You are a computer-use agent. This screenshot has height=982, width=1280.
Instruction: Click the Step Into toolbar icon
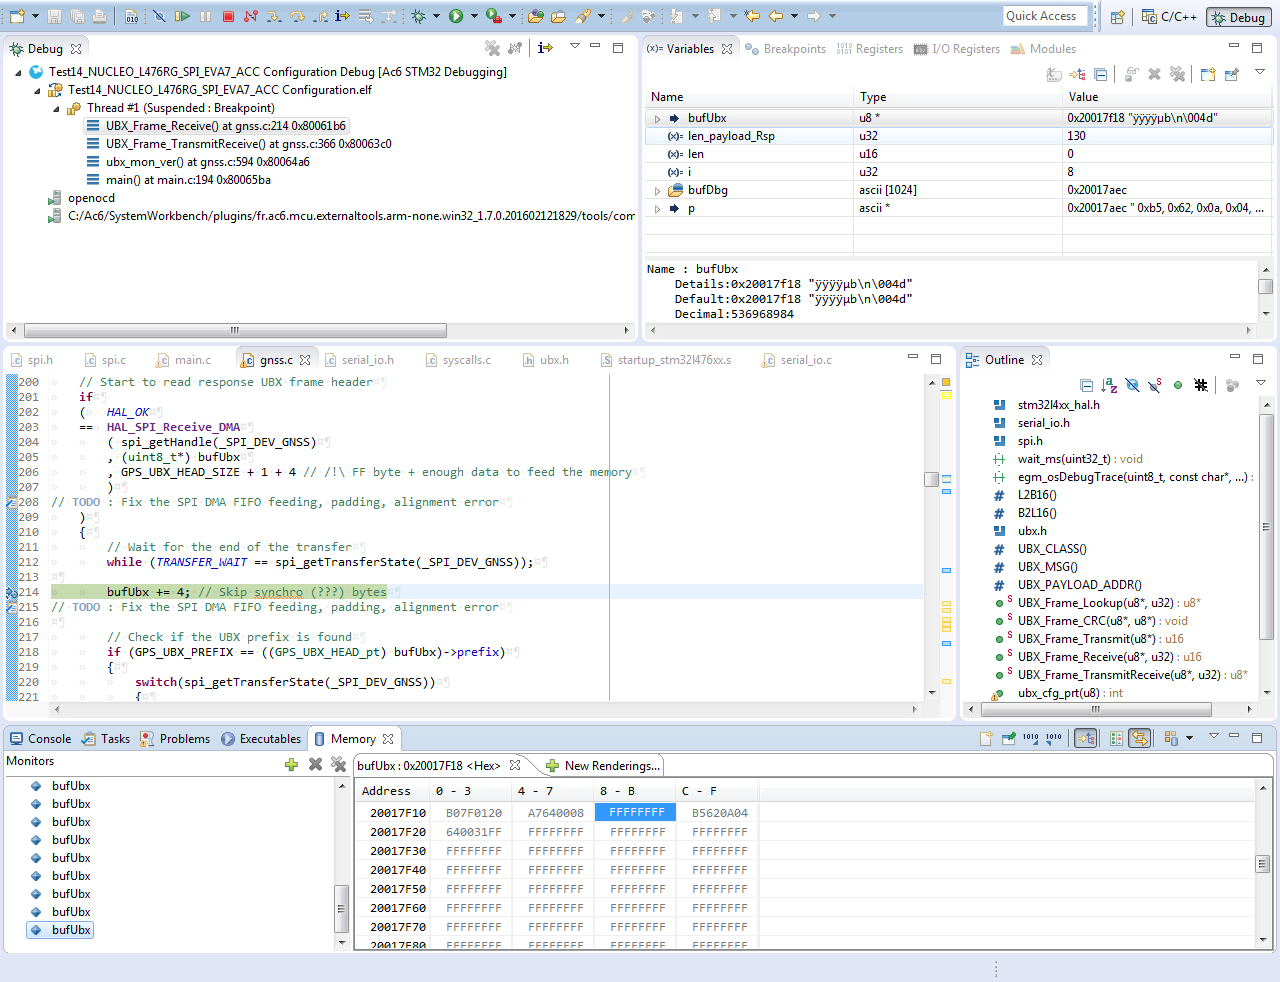coord(274,16)
